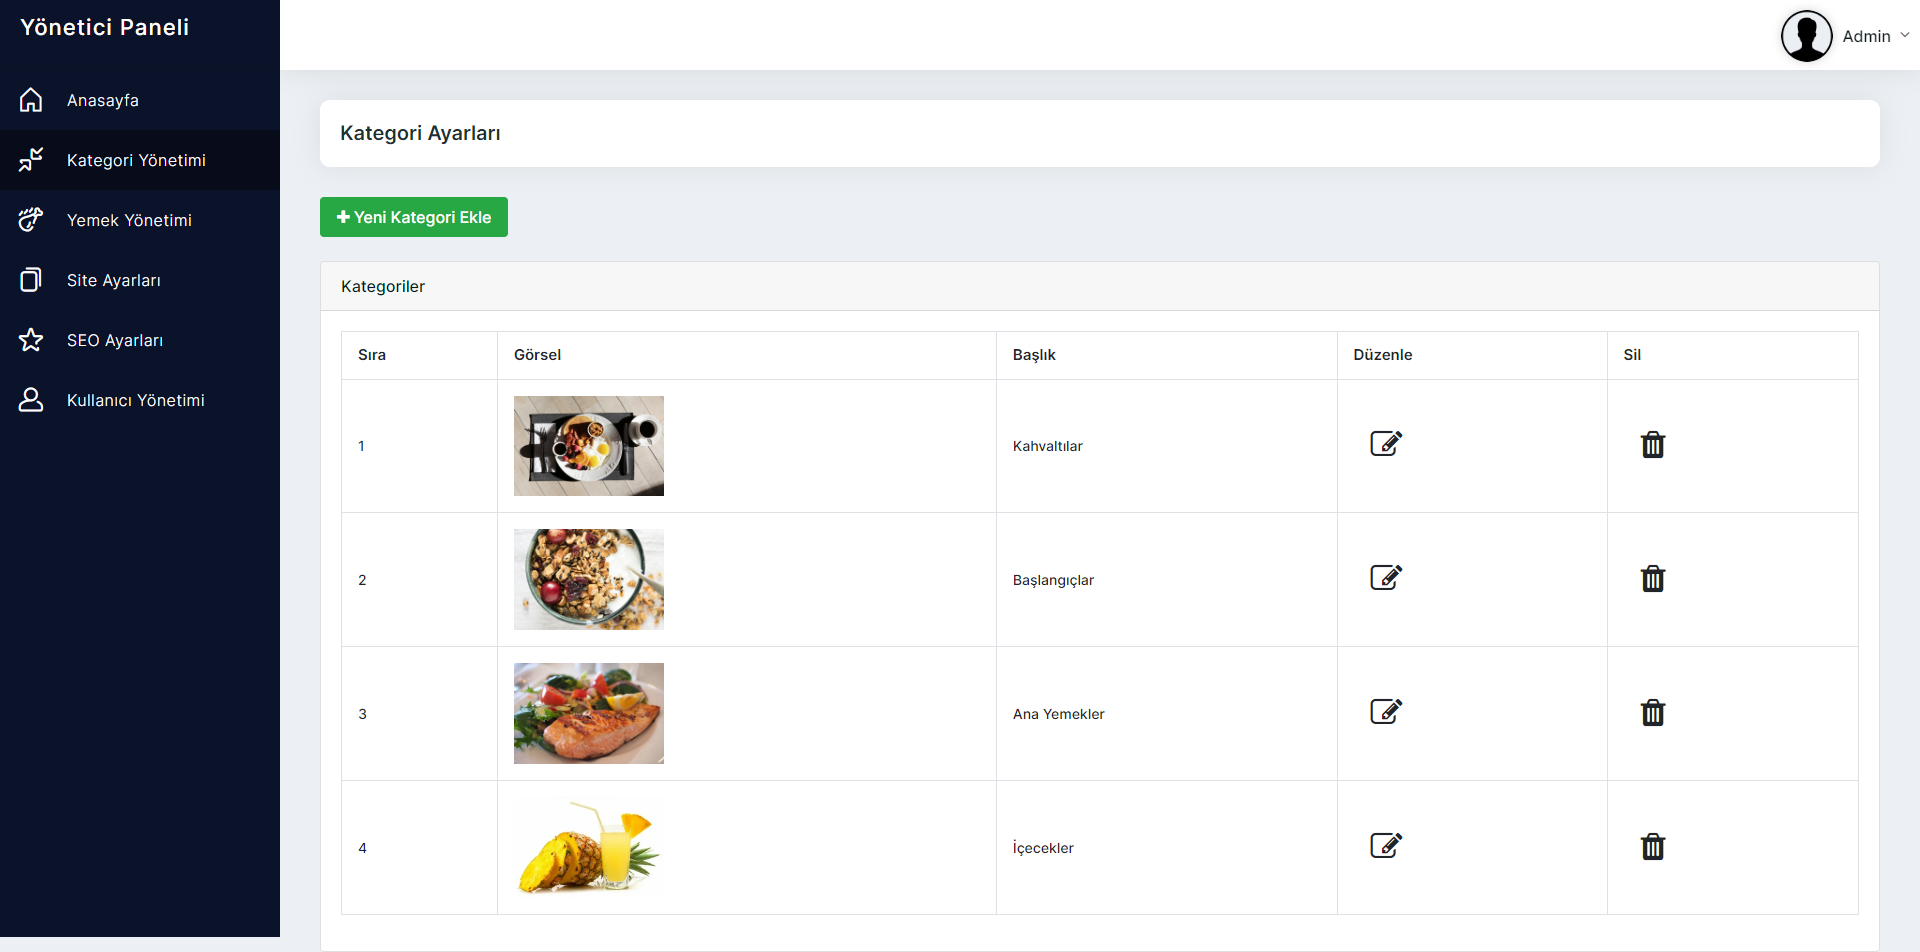
Task: Delete the Başlangıçlar category
Action: 1653,578
